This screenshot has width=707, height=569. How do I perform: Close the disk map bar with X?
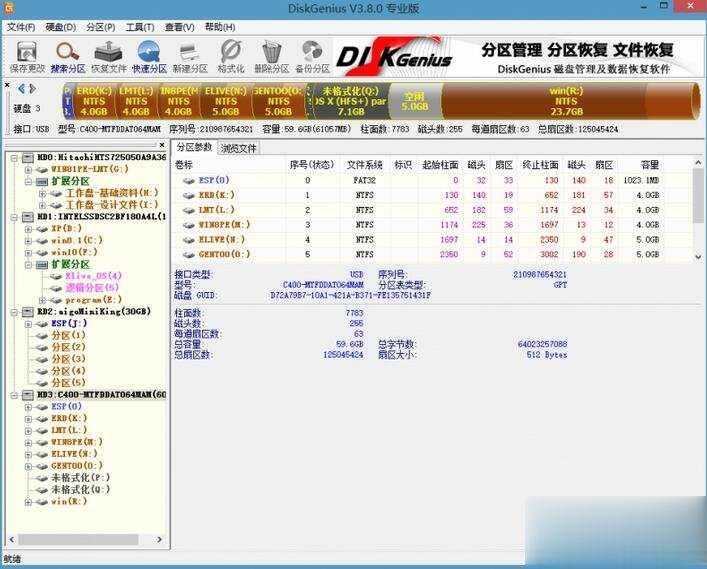pos(7,85)
